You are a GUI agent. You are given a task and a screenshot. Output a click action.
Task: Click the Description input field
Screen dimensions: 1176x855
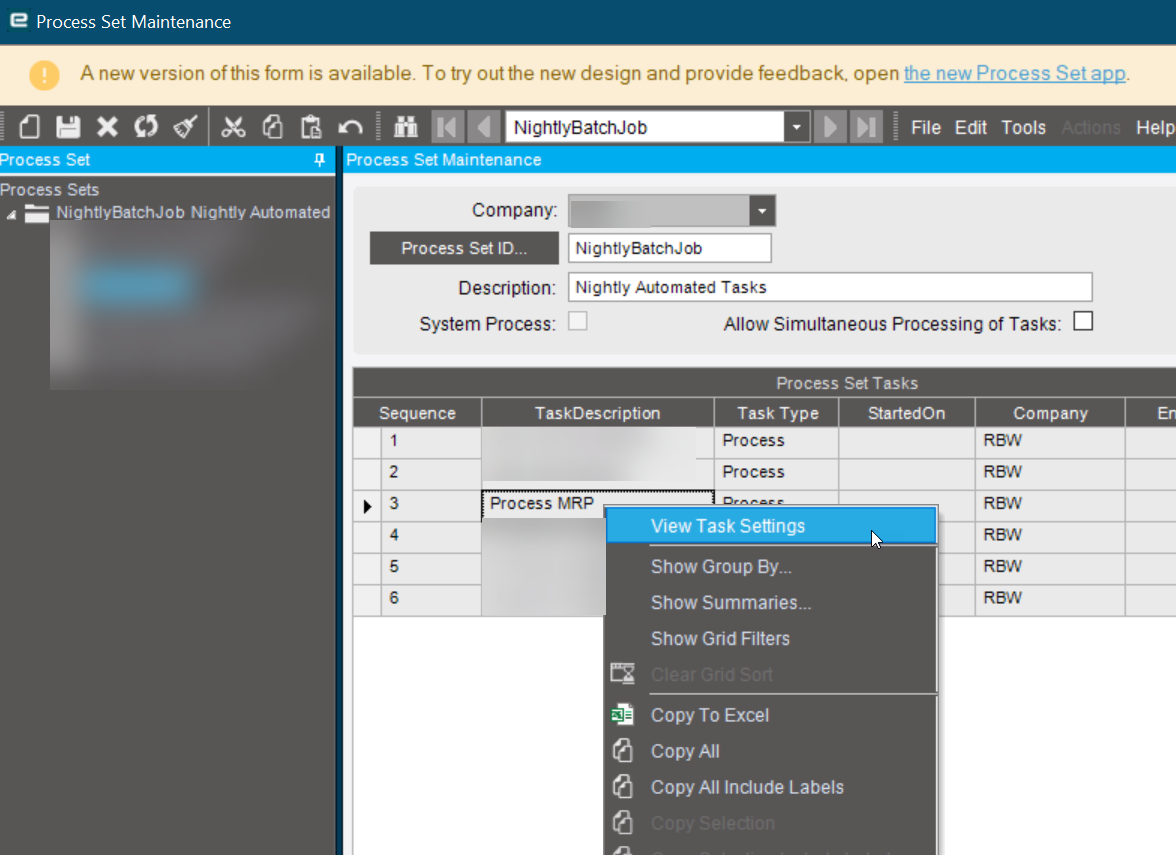click(x=830, y=287)
